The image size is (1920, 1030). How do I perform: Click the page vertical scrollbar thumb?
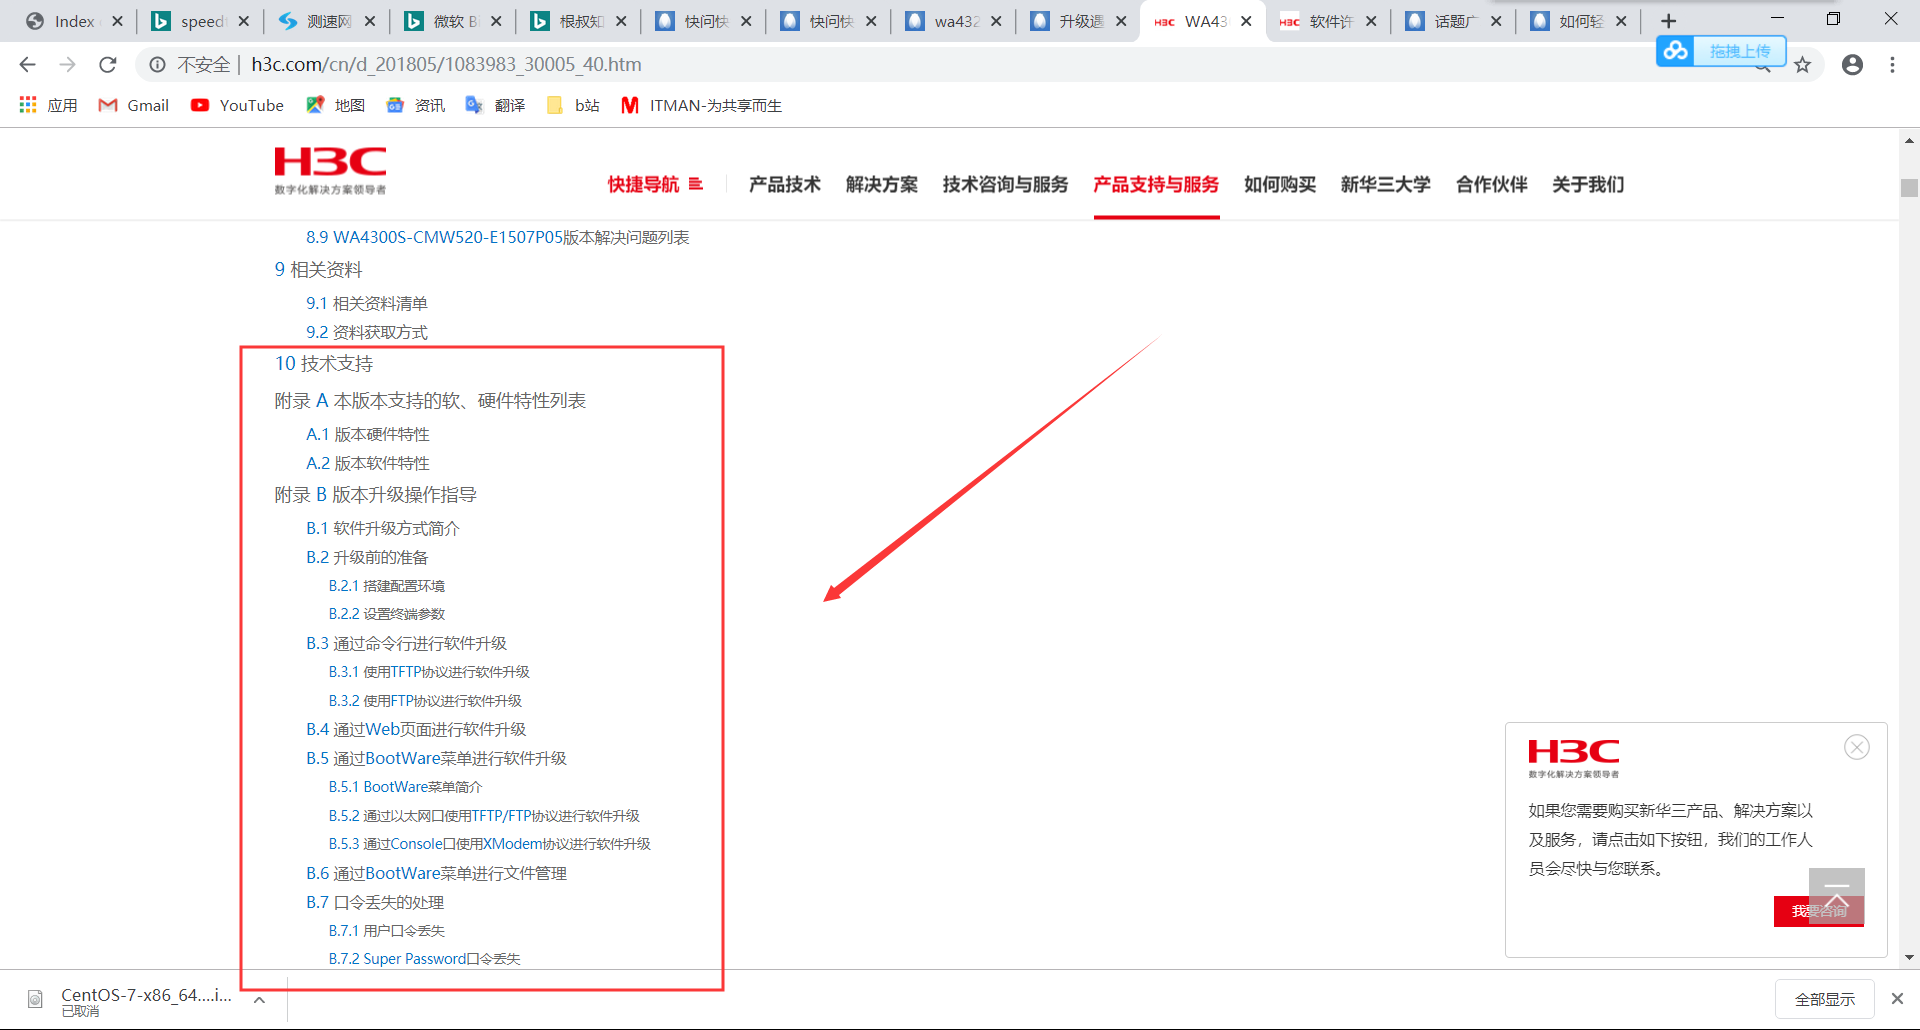click(x=1909, y=188)
